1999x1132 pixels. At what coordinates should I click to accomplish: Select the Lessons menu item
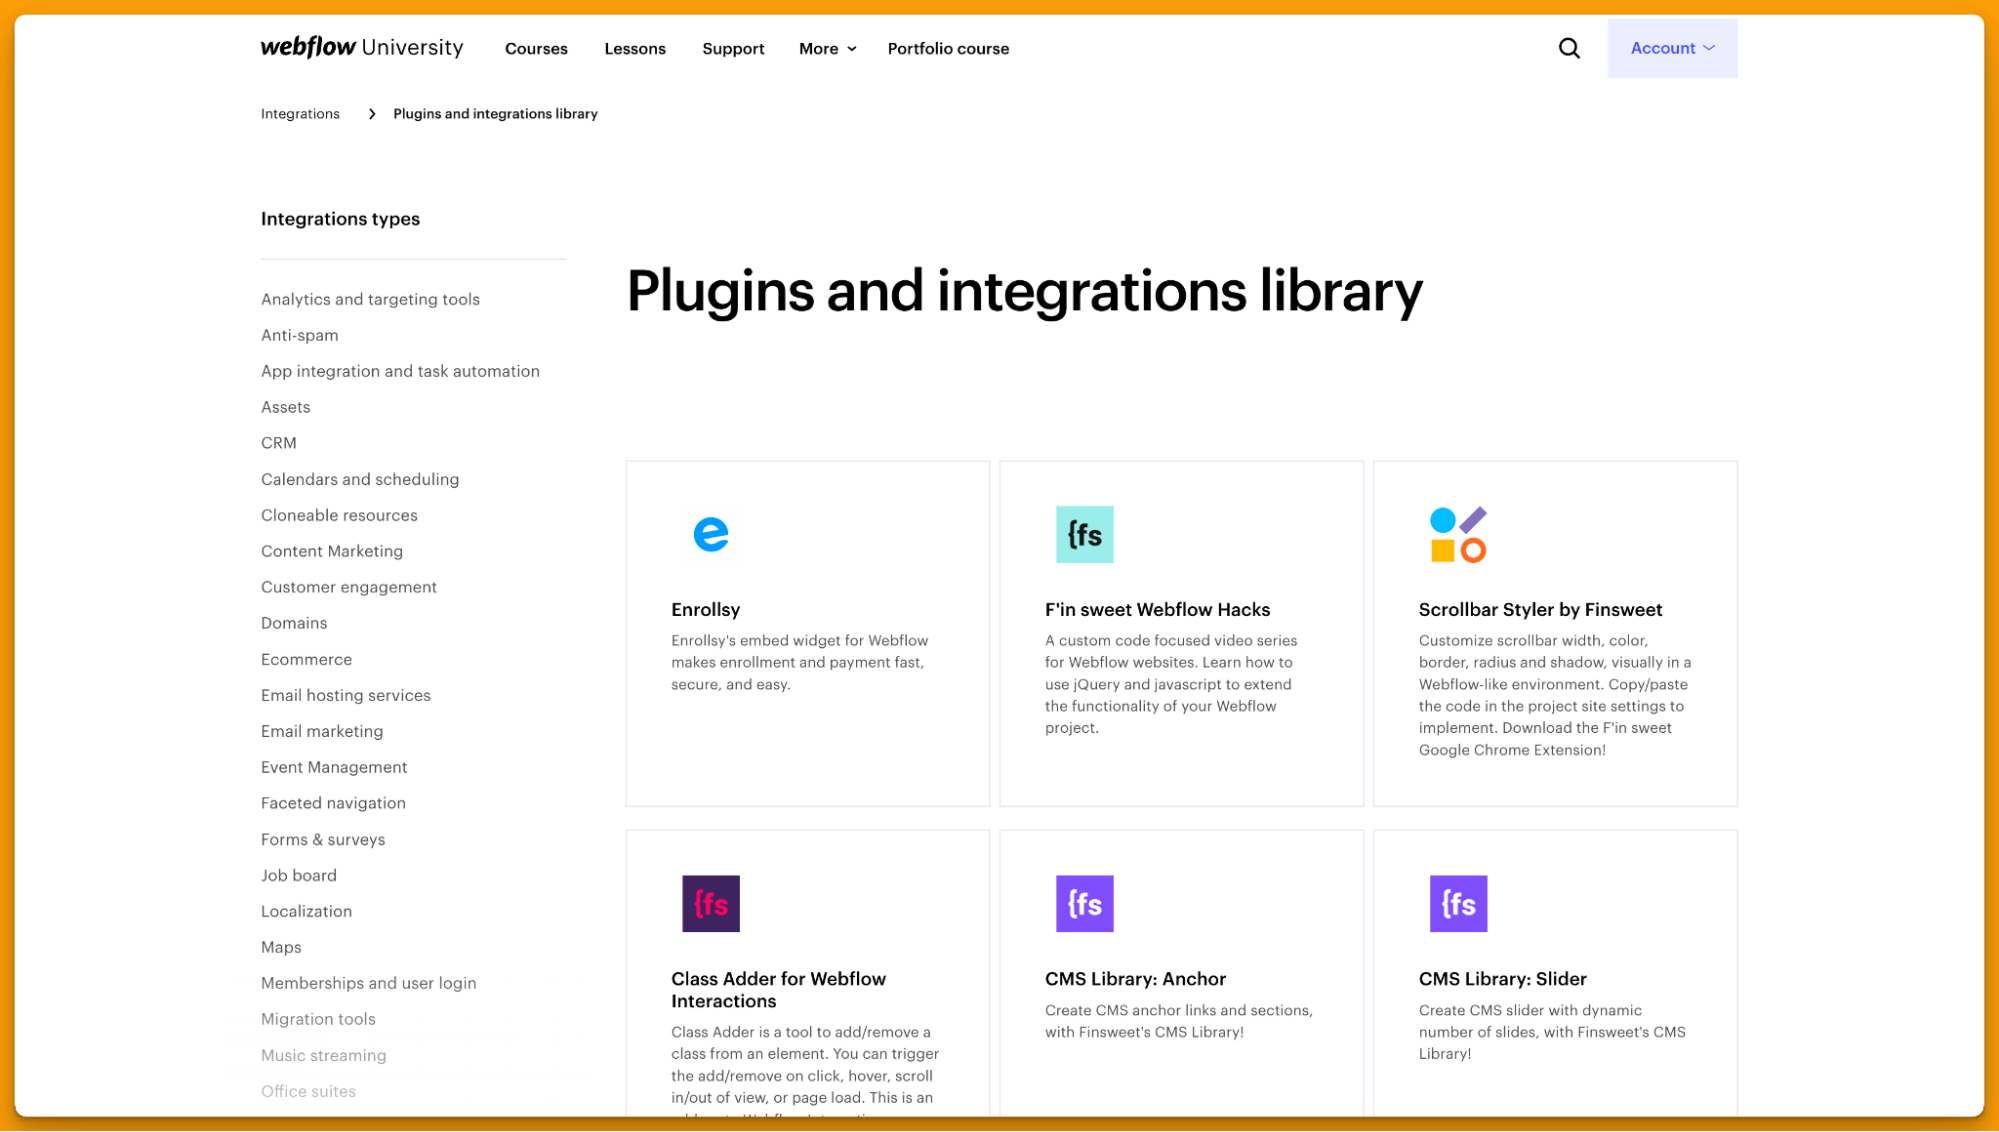click(634, 48)
